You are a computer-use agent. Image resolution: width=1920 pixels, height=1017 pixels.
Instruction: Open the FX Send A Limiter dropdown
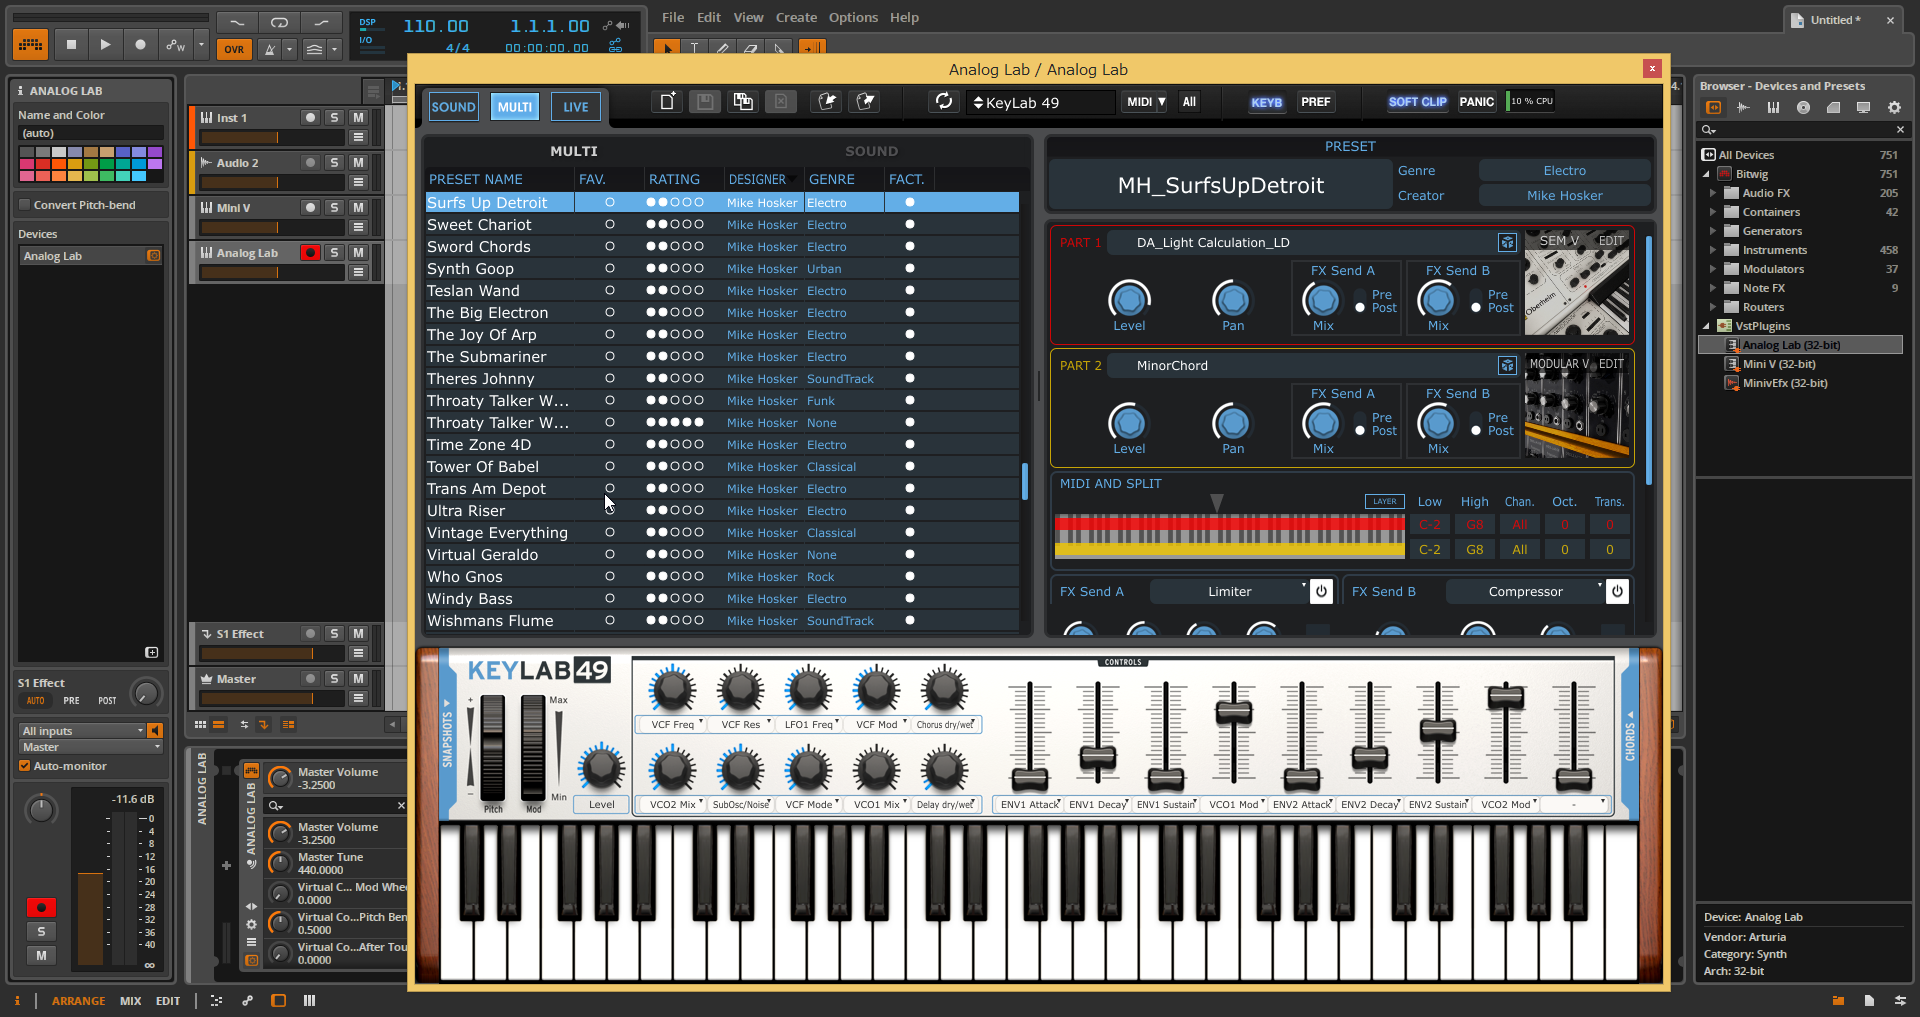click(x=1229, y=591)
